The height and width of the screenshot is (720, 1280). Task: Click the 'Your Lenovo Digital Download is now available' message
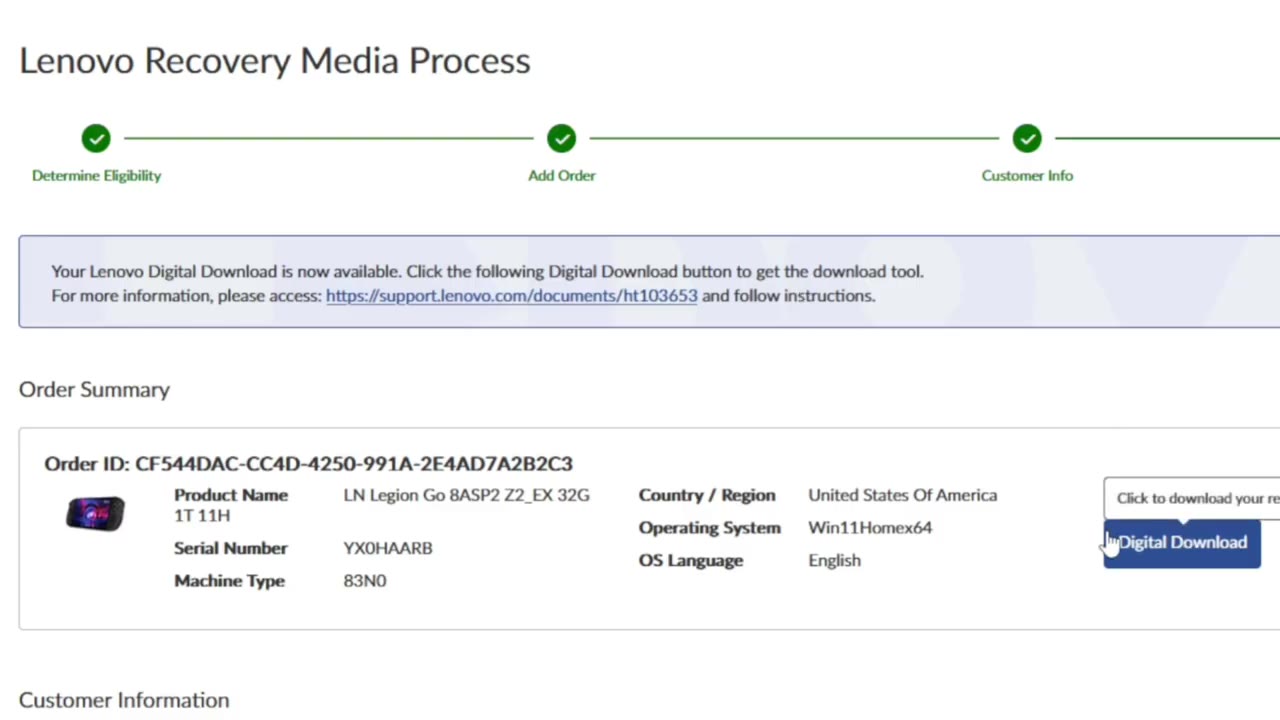click(487, 272)
